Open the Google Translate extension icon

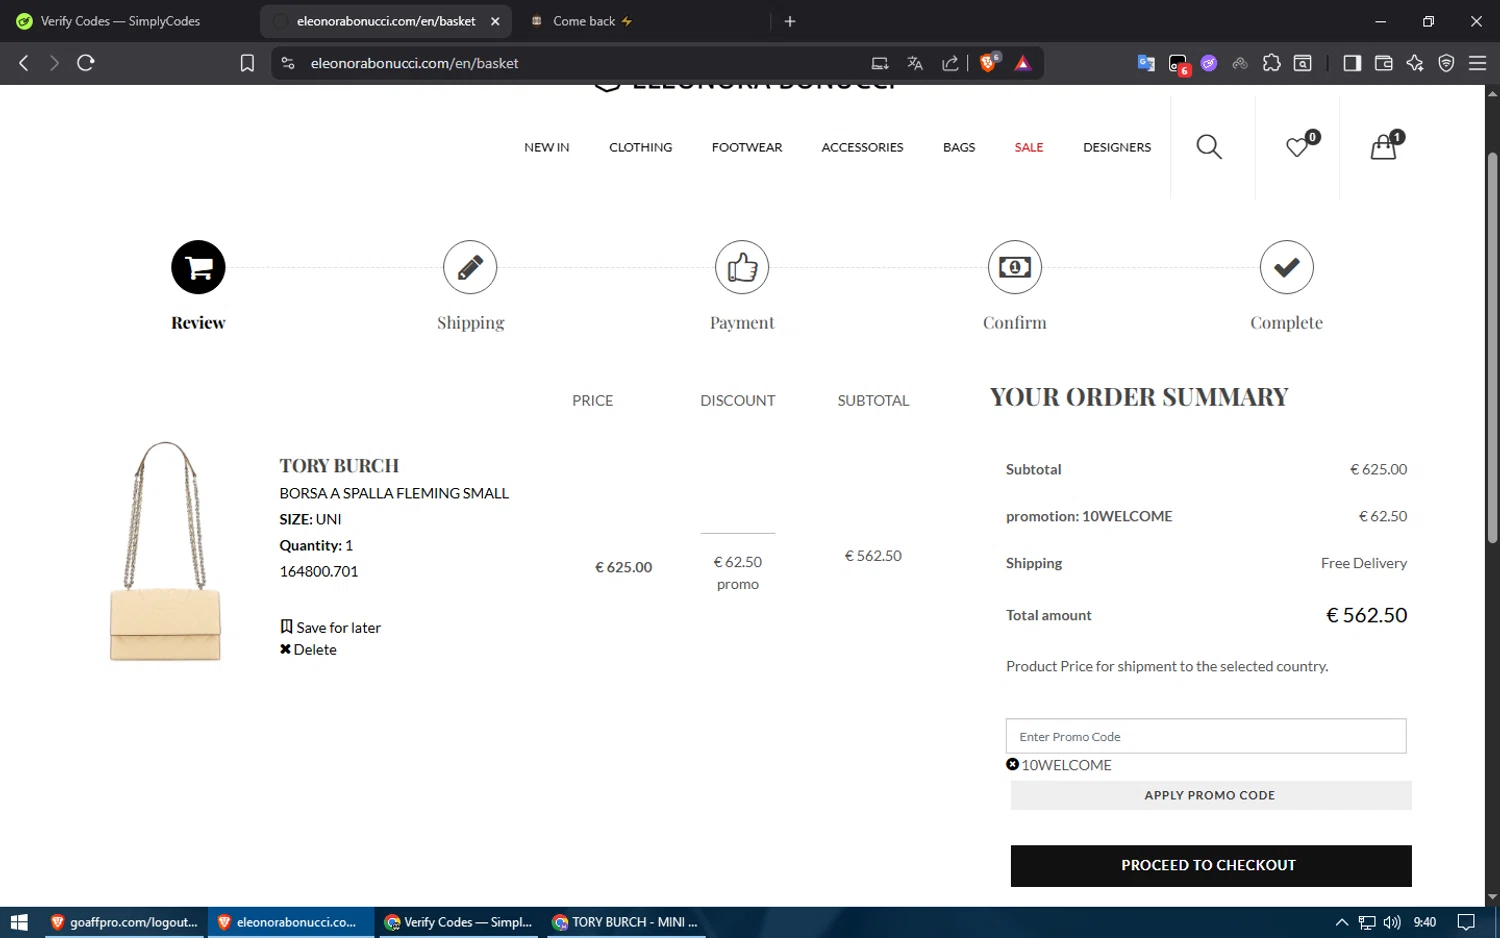[x=1146, y=63]
